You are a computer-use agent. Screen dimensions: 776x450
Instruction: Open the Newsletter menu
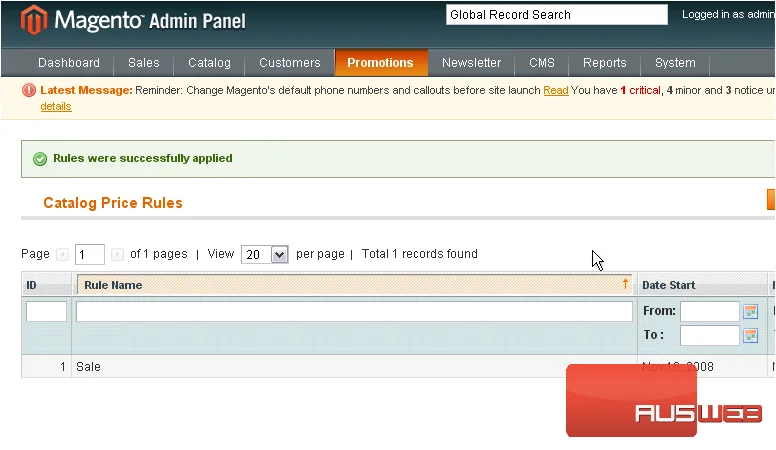[471, 63]
